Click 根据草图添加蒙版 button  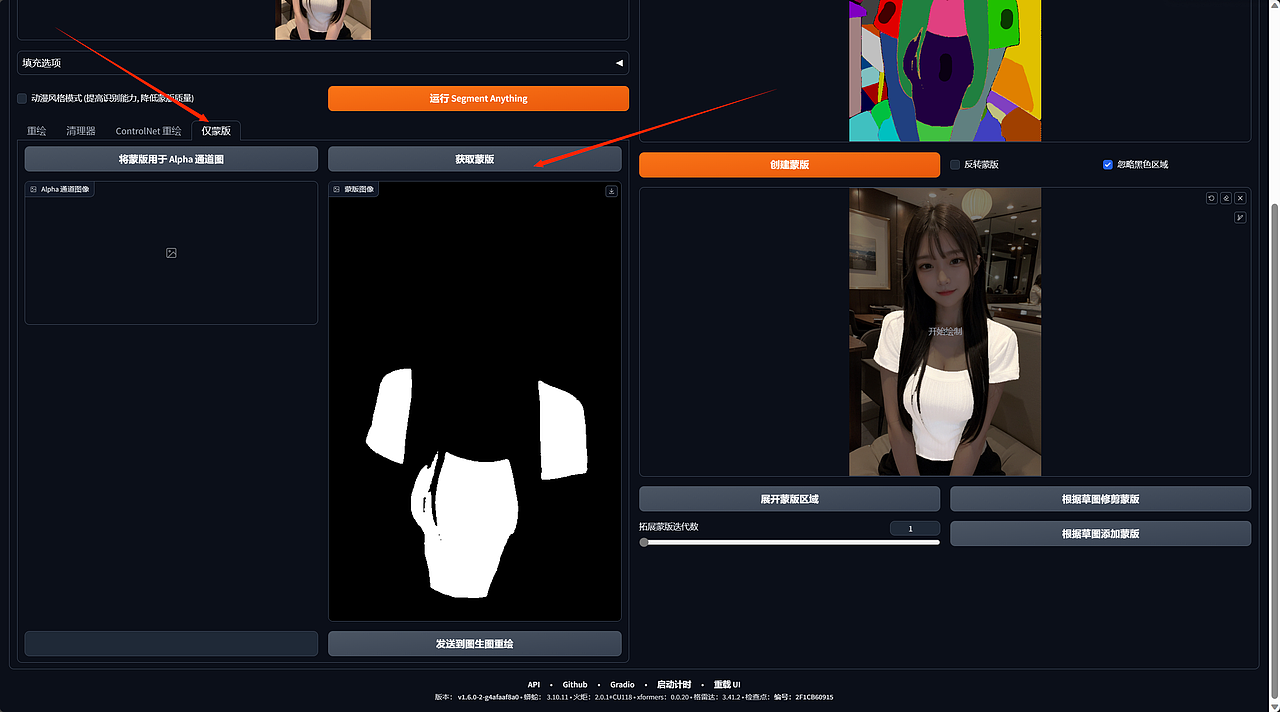coord(1100,533)
